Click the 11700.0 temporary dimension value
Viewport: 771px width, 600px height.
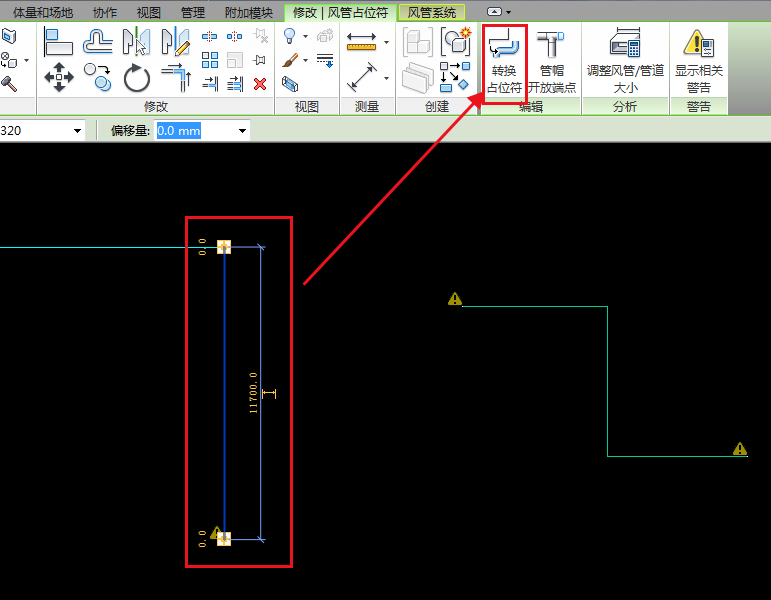(253, 393)
